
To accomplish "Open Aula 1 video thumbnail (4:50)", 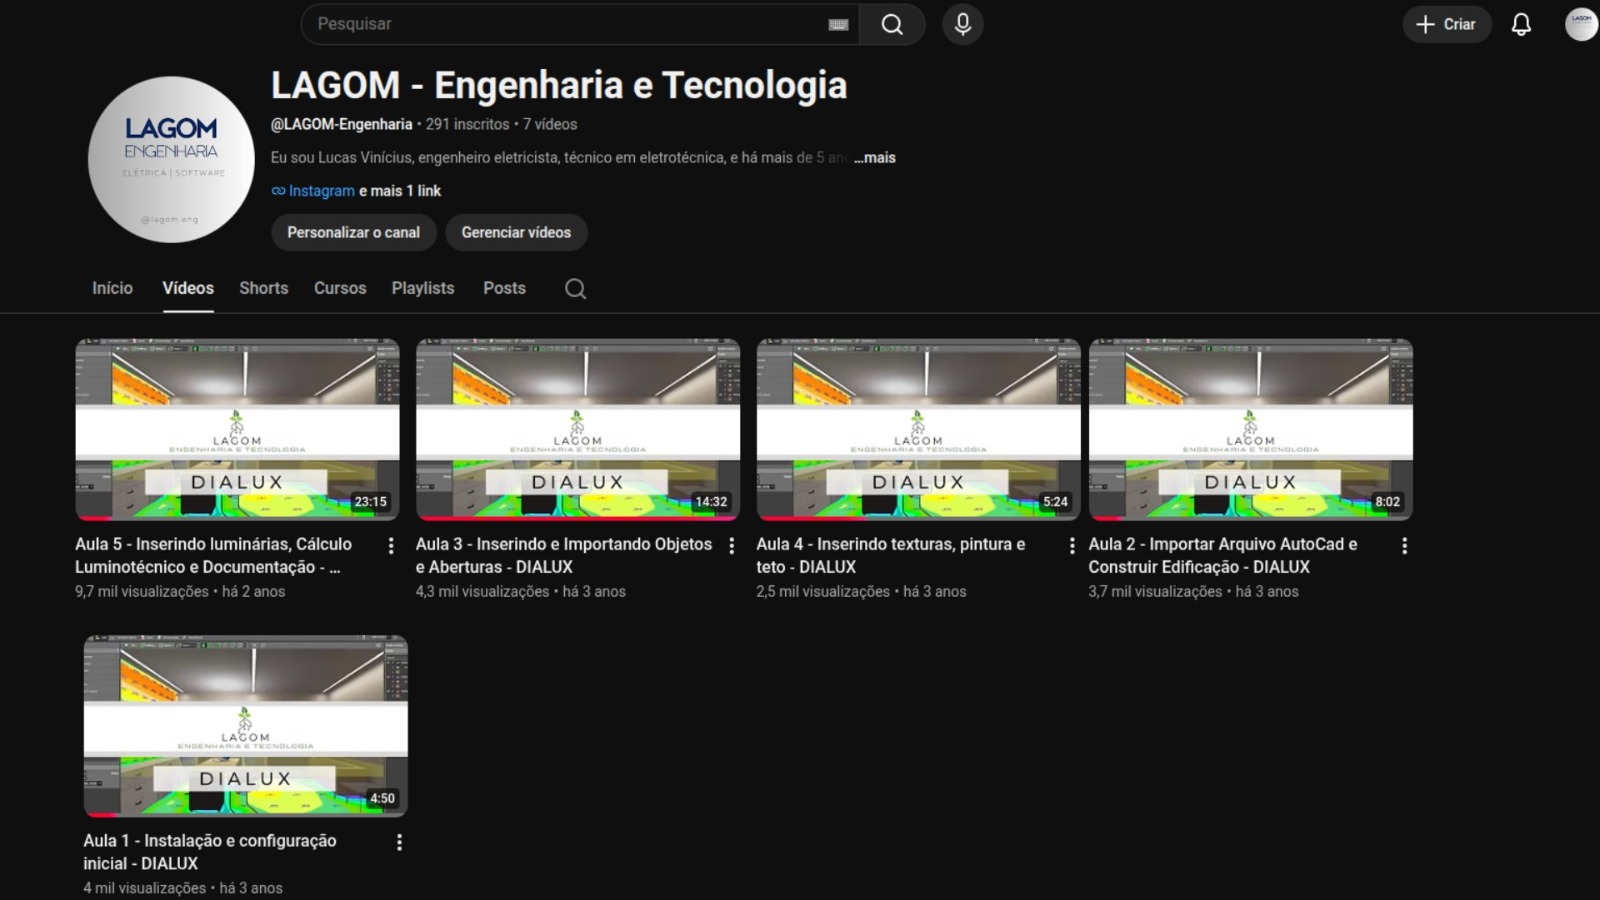I will [x=246, y=727].
